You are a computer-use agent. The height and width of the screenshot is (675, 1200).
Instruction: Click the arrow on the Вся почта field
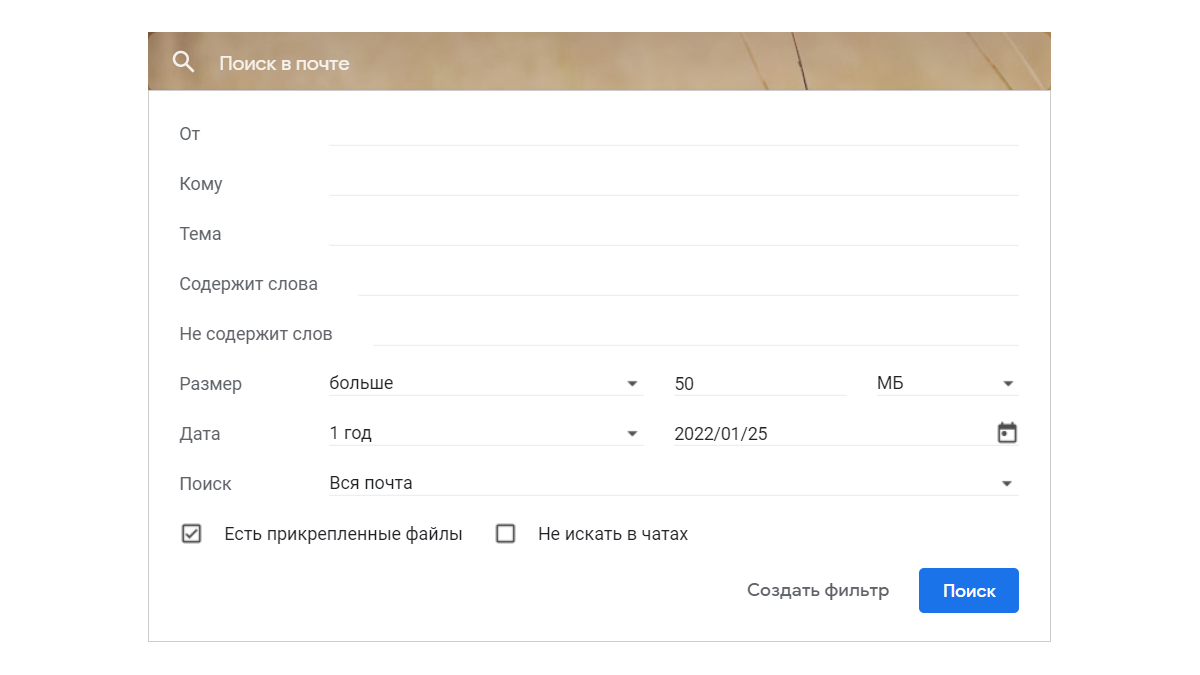tap(1007, 483)
